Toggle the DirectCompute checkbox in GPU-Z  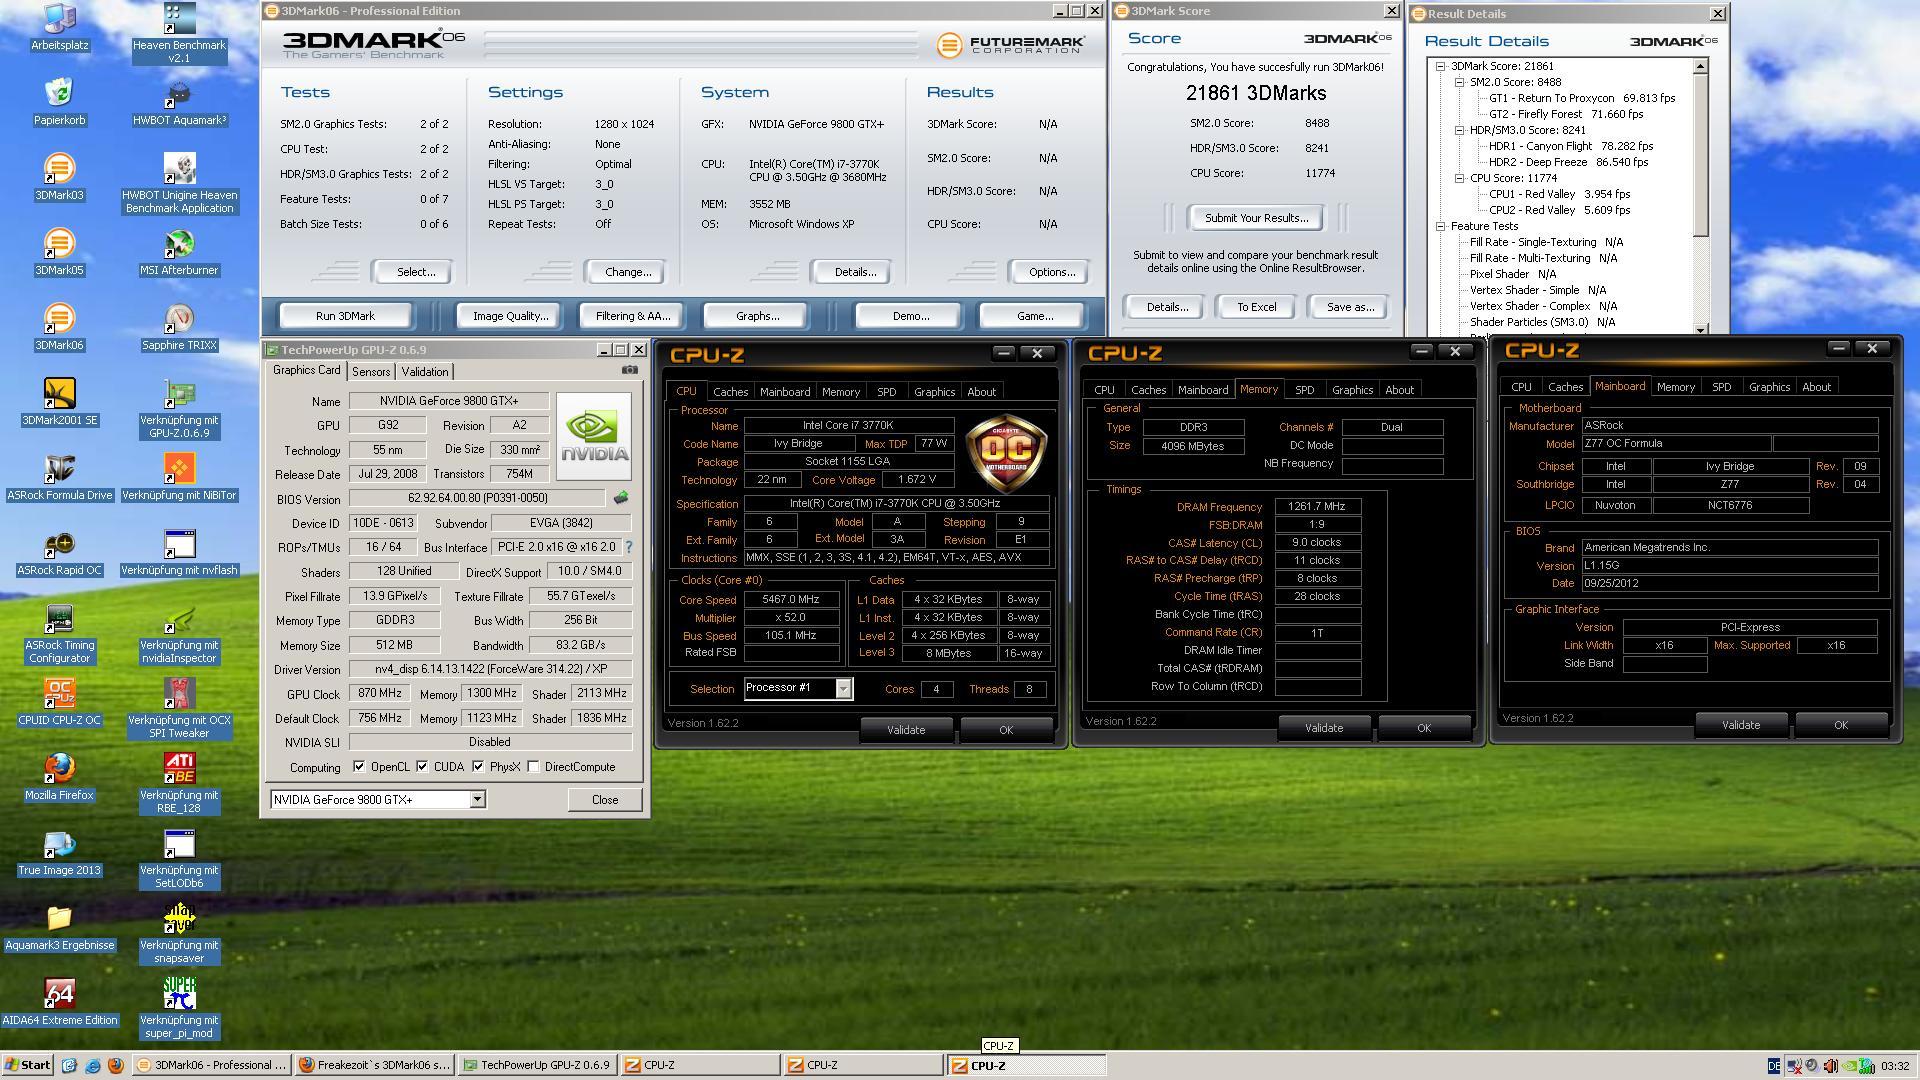point(534,767)
